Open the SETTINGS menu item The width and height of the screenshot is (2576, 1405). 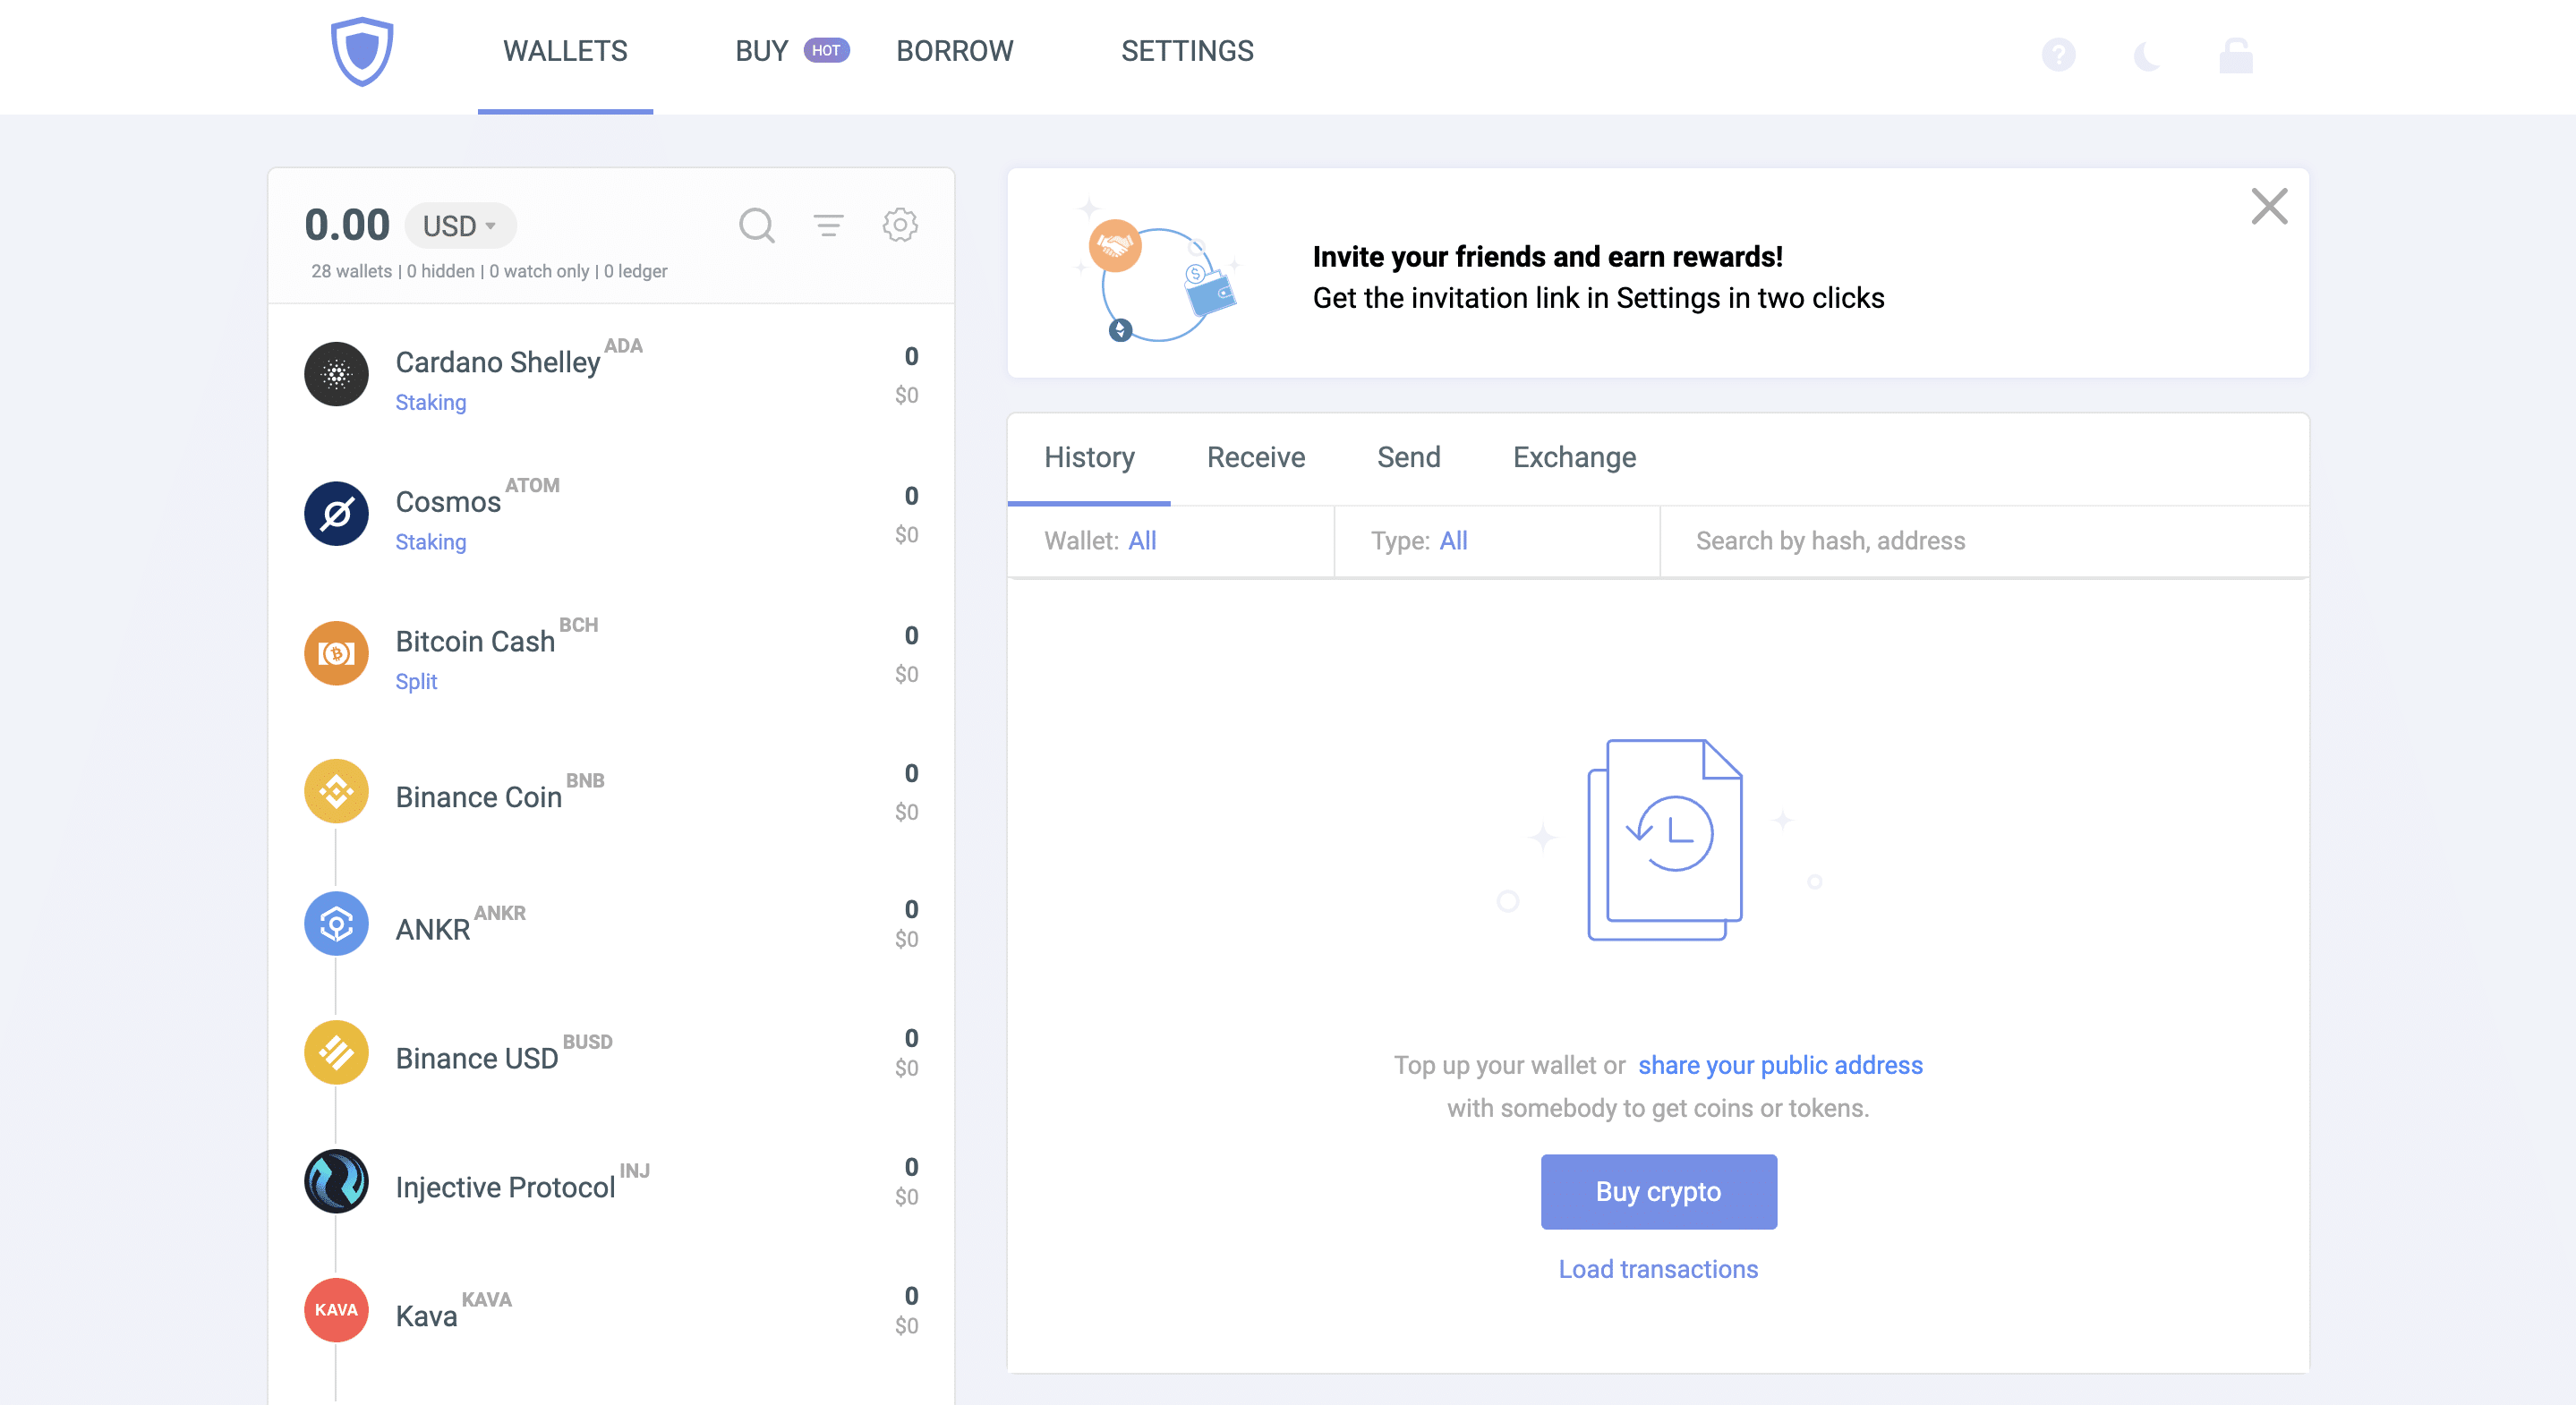[1187, 51]
